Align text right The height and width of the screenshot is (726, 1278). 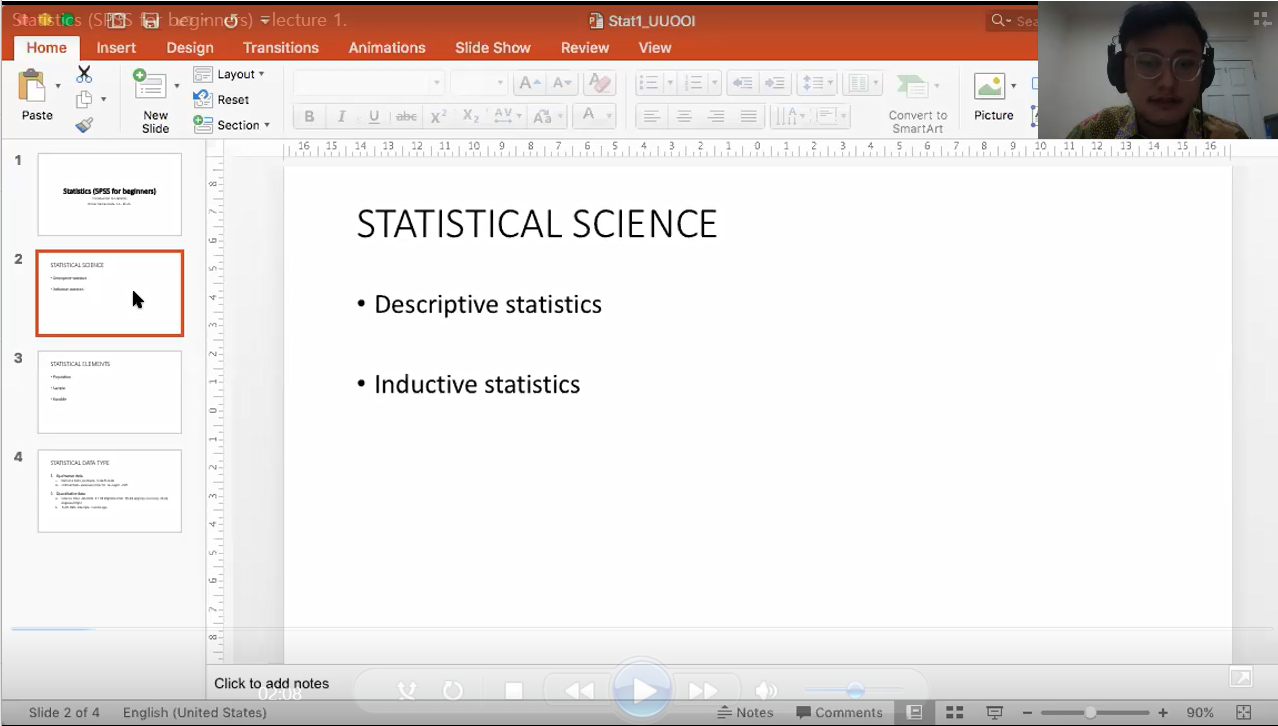pos(716,116)
